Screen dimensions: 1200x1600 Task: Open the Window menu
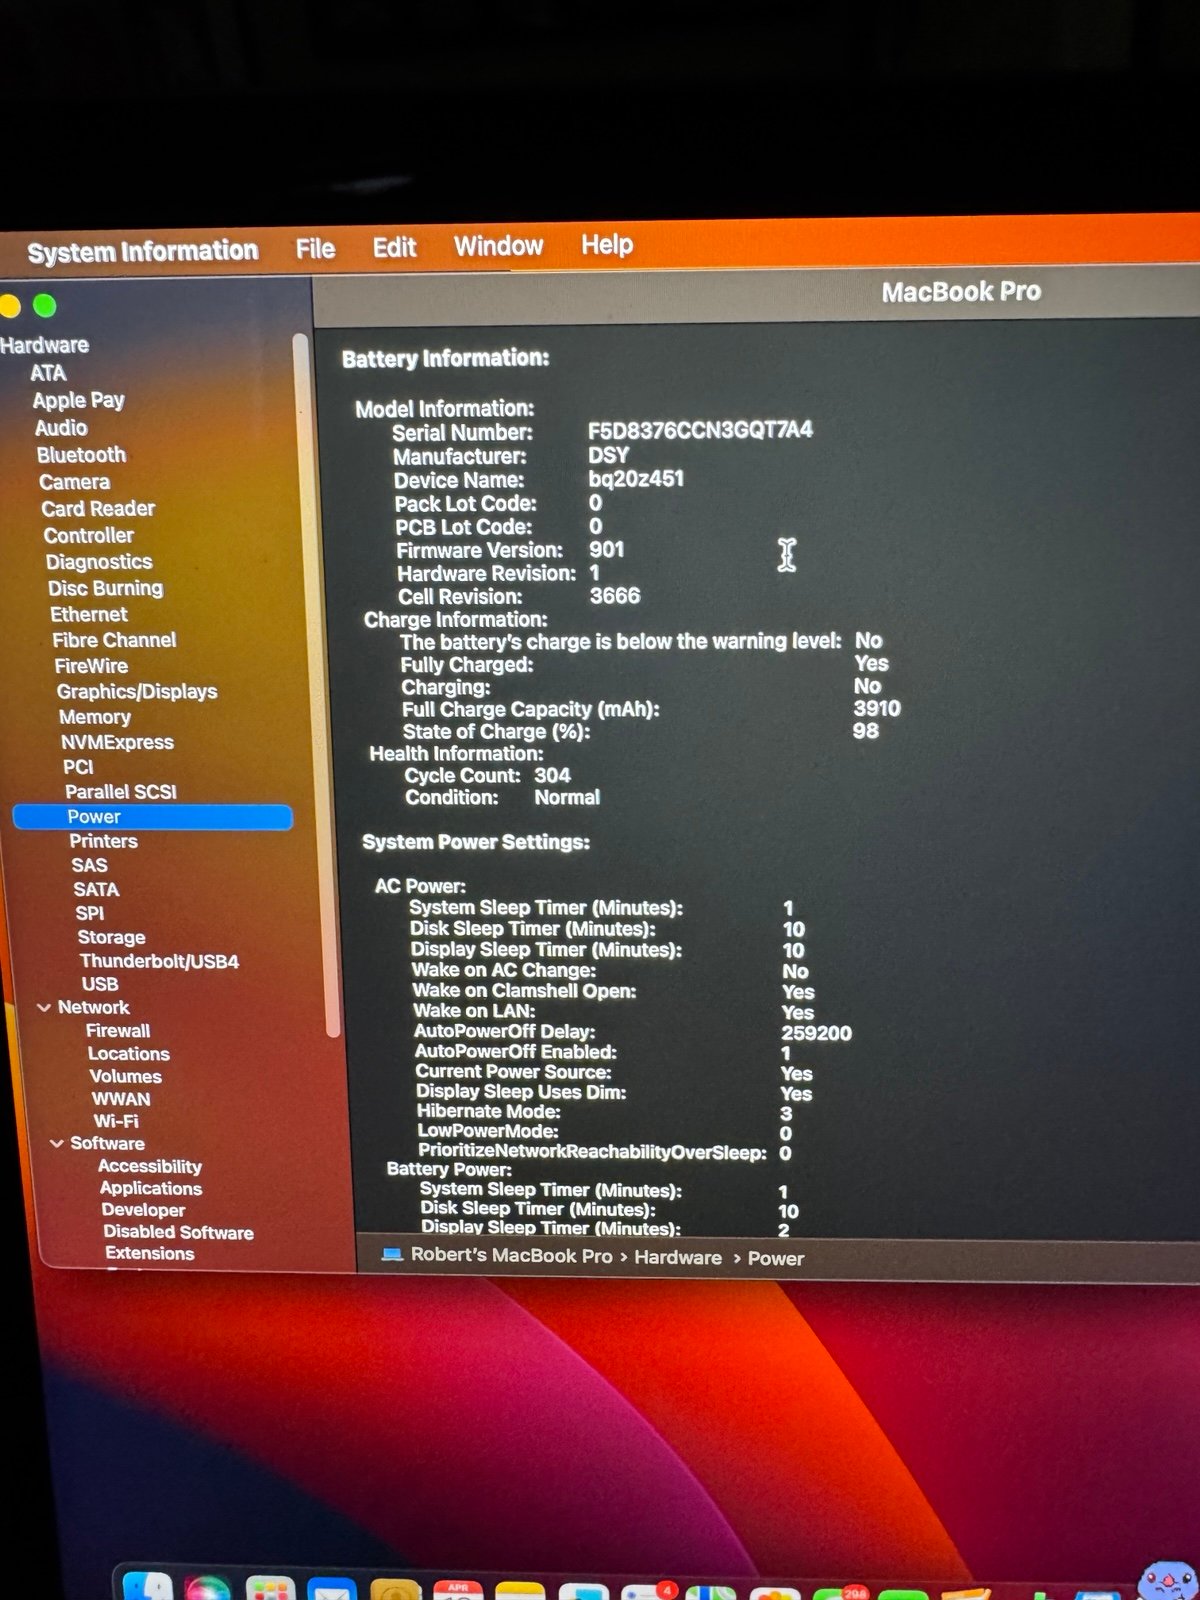coord(498,246)
